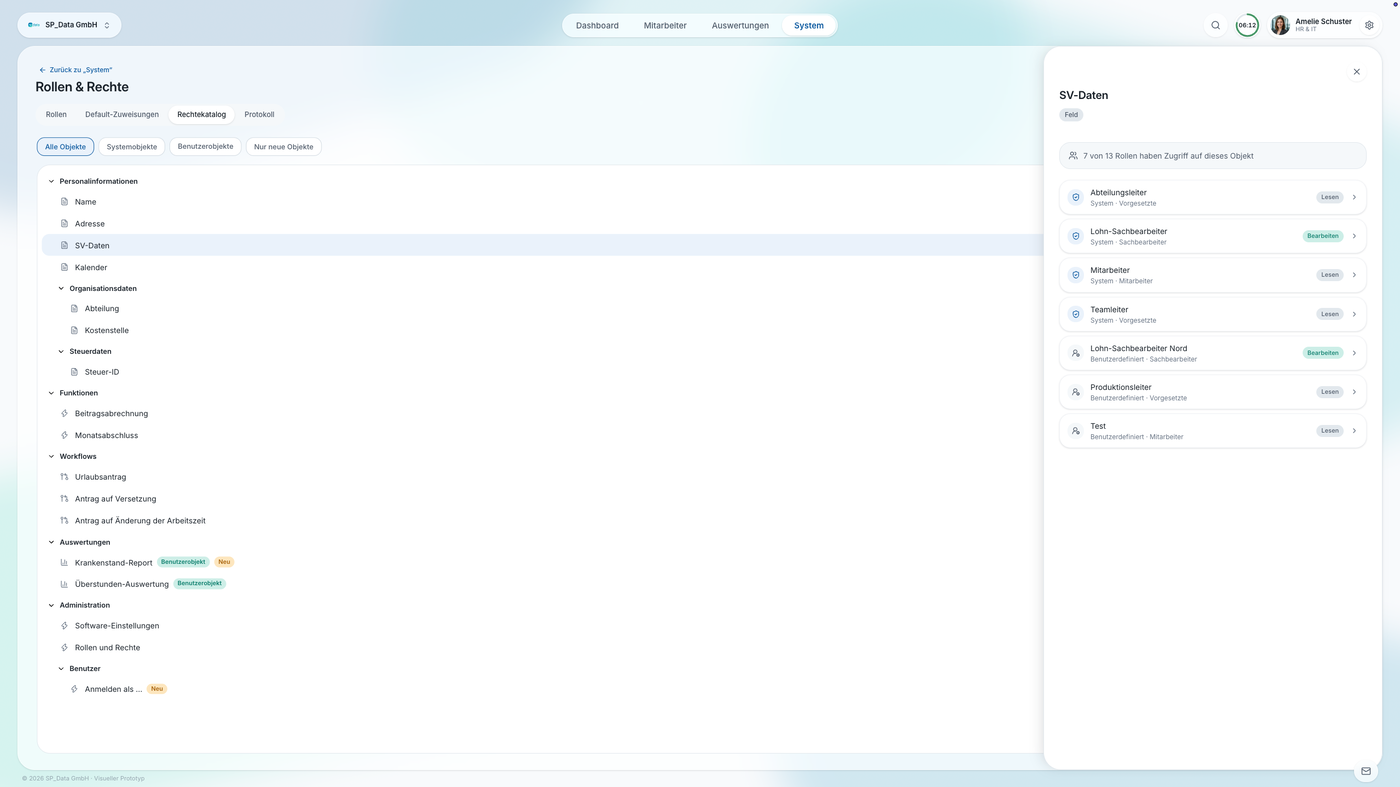Image resolution: width=1400 pixels, height=787 pixels.
Task: Open the search icon in header
Action: [1216, 25]
